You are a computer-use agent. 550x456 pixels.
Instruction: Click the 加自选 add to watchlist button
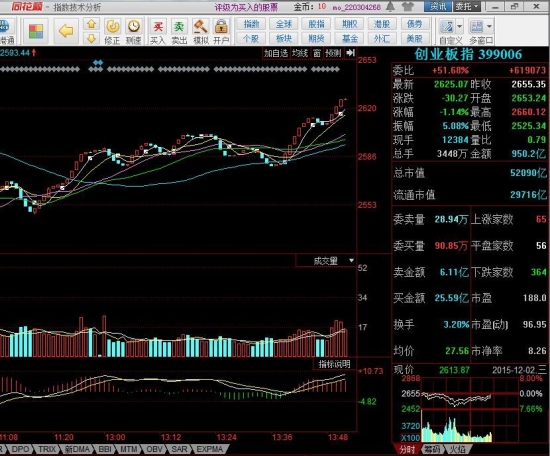276,53
